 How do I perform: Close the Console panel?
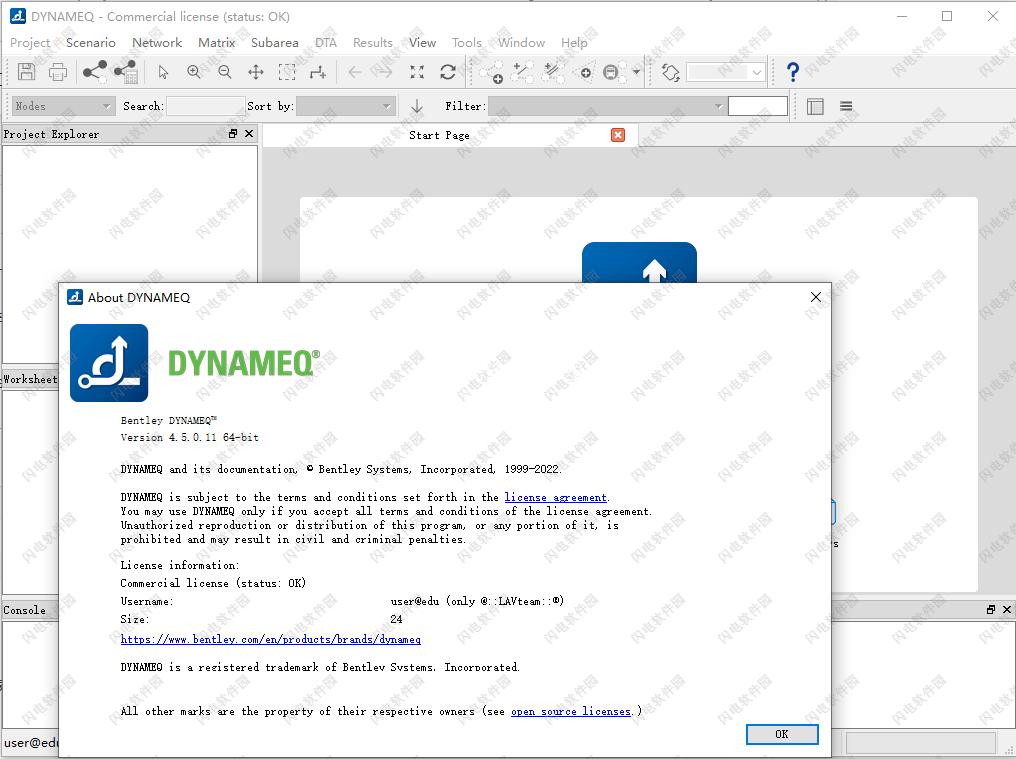click(1006, 609)
